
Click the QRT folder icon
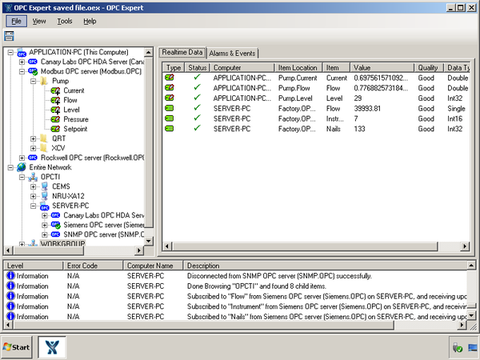(44, 138)
